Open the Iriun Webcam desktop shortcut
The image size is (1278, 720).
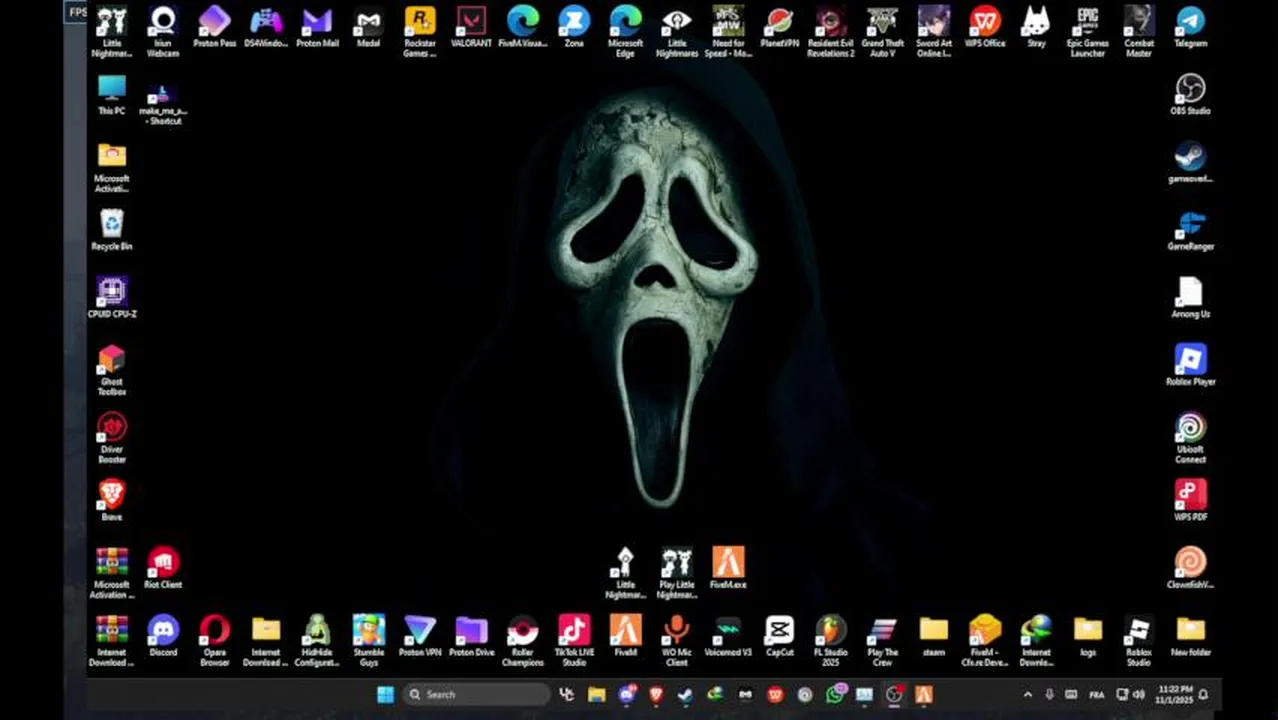[163, 31]
